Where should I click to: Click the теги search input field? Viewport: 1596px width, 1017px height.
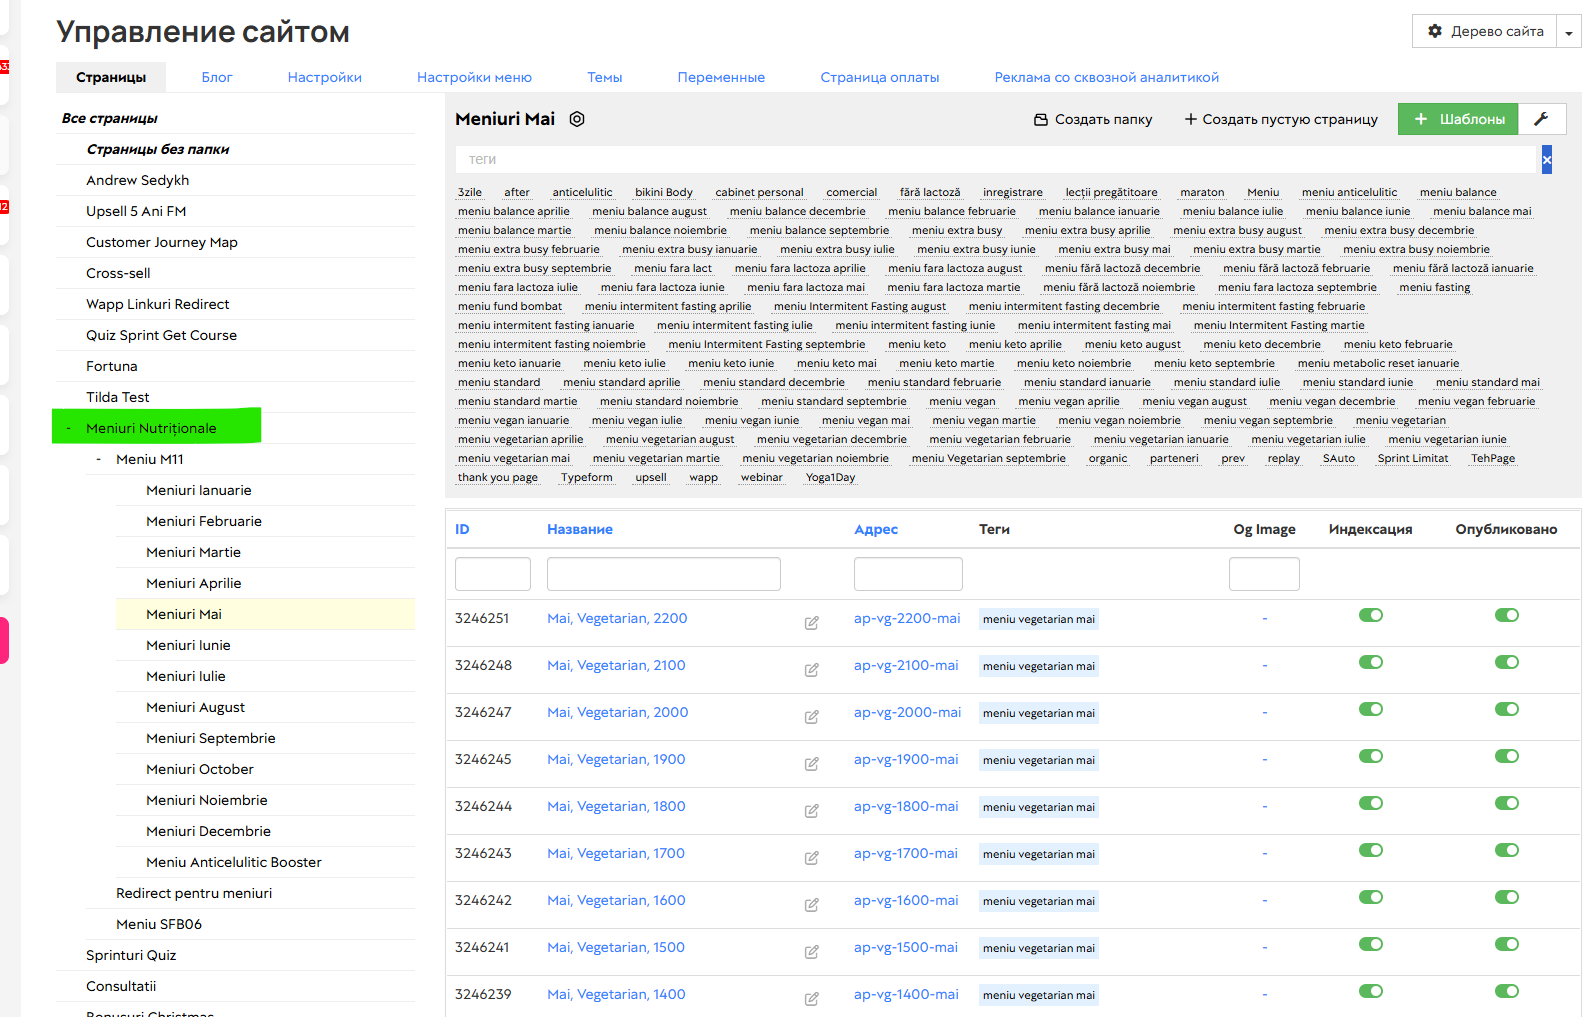click(995, 159)
